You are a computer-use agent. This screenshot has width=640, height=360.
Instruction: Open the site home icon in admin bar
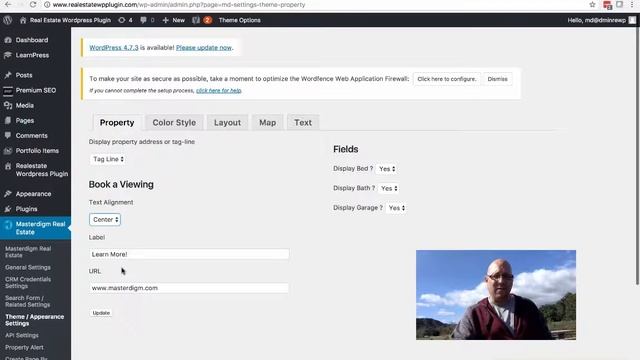coord(23,20)
